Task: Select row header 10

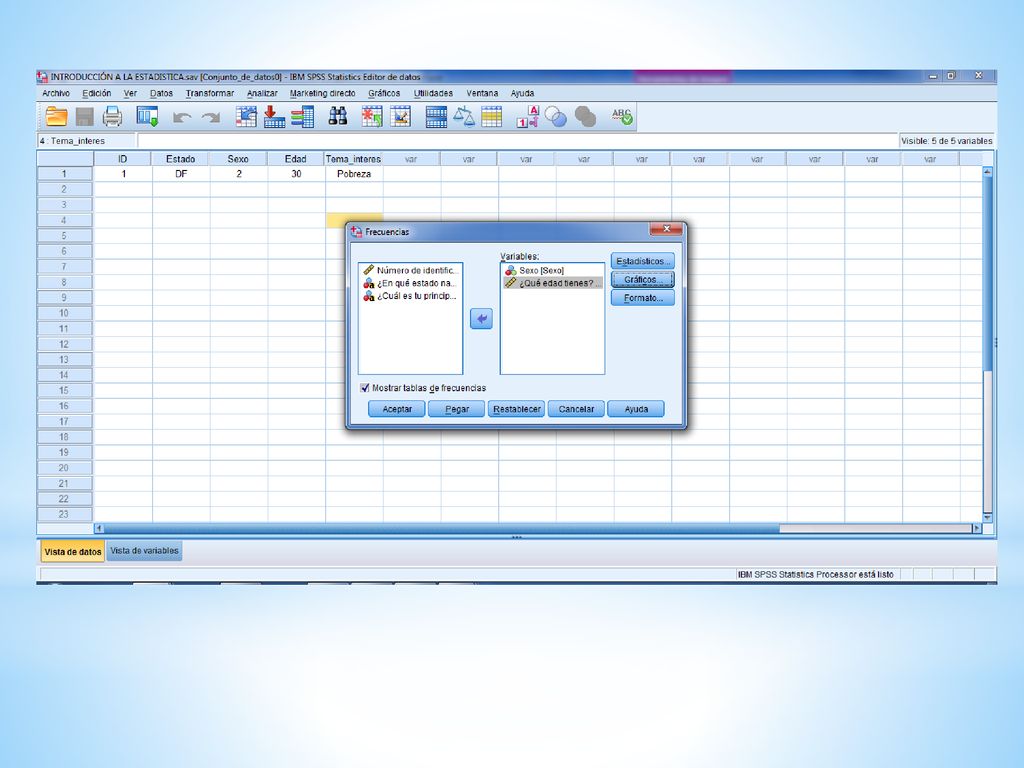Action: (x=64, y=313)
